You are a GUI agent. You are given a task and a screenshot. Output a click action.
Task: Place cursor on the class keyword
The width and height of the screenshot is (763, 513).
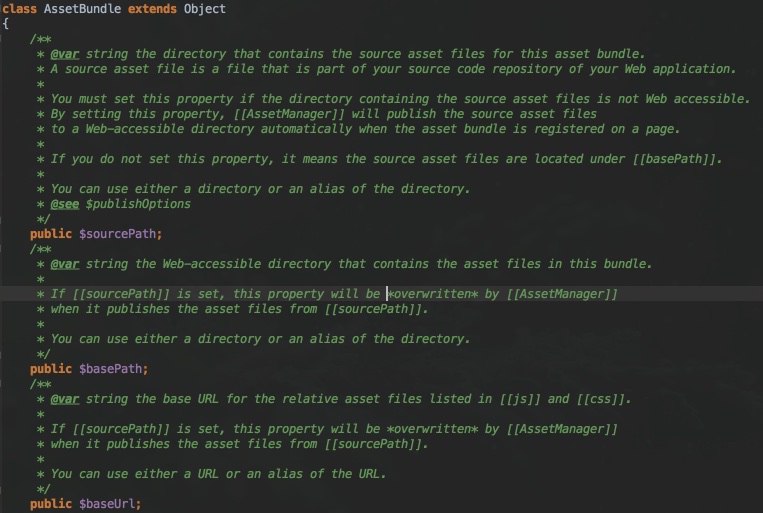(x=20, y=9)
